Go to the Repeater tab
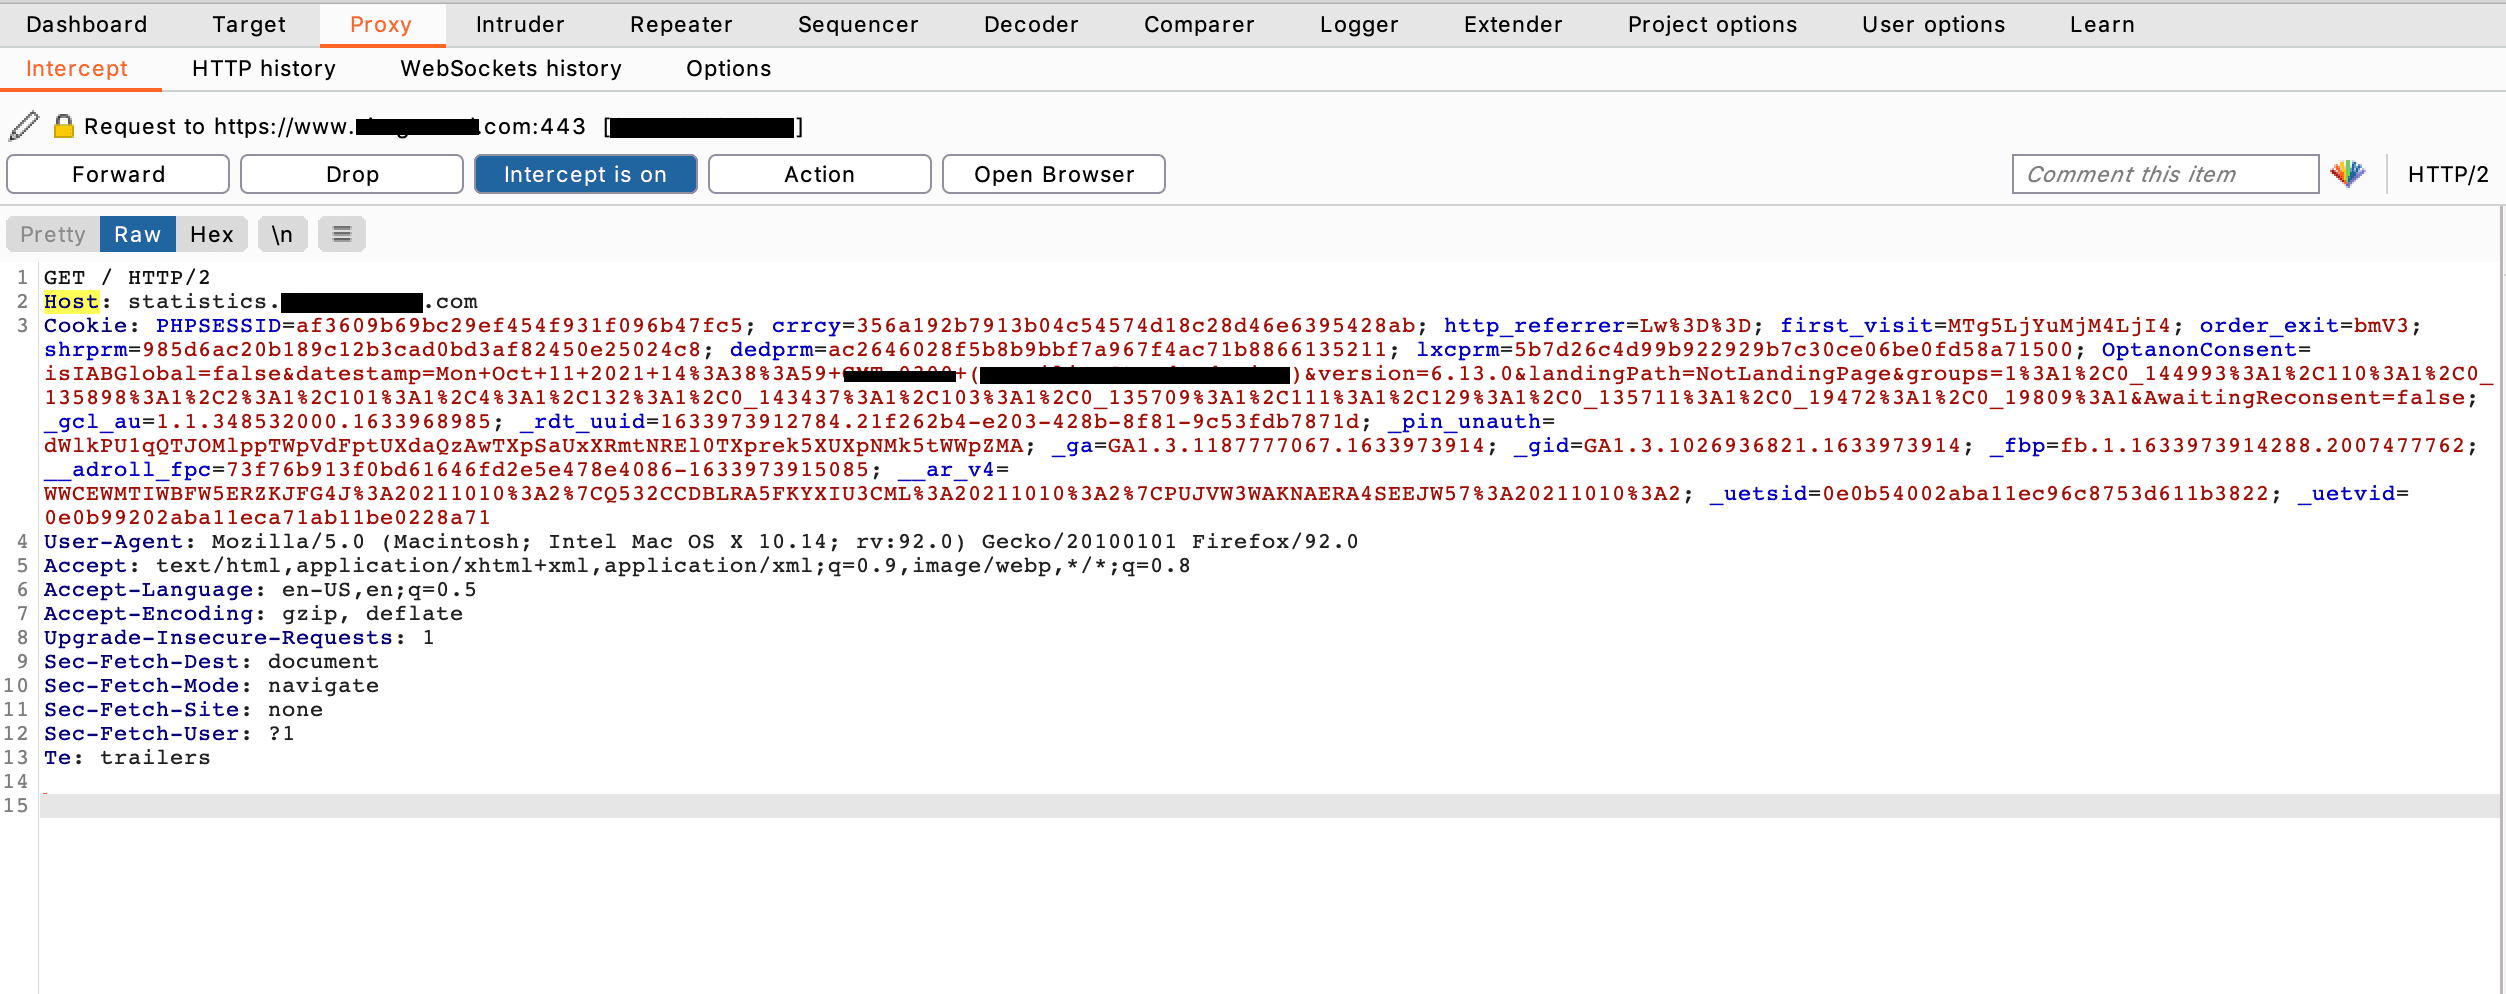 tap(681, 24)
